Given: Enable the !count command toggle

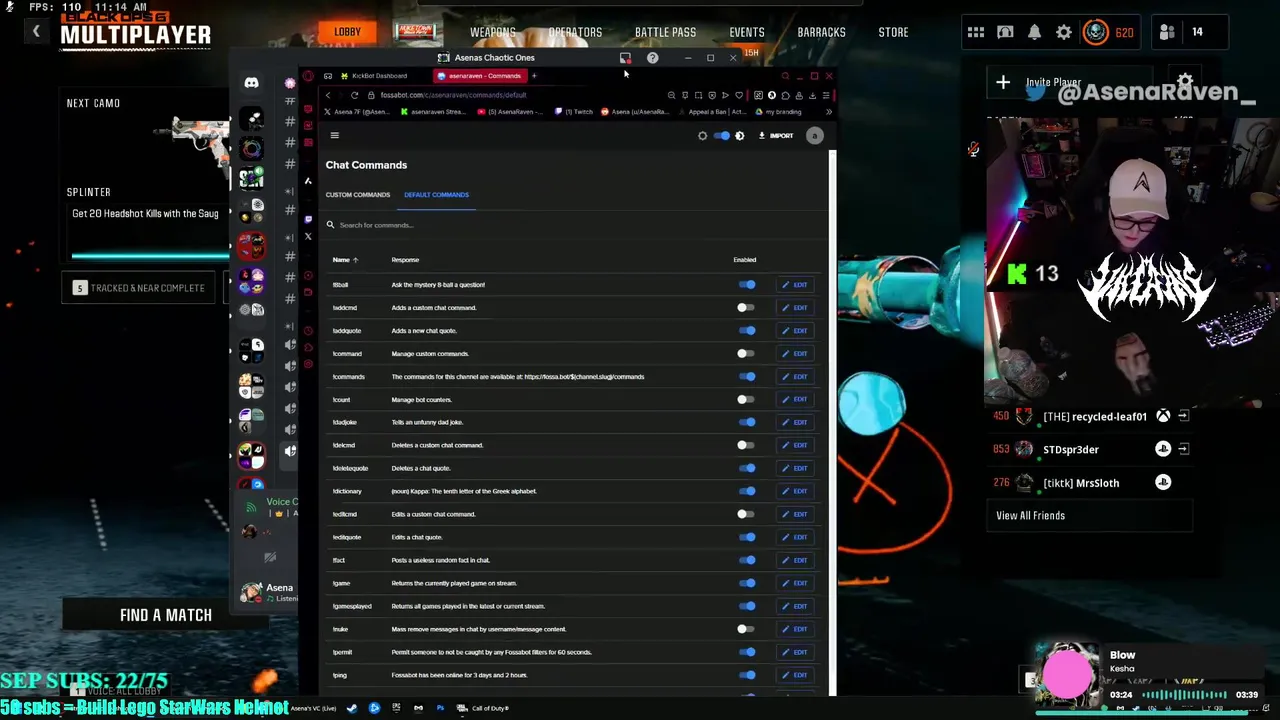Looking at the screenshot, I should tap(745, 400).
